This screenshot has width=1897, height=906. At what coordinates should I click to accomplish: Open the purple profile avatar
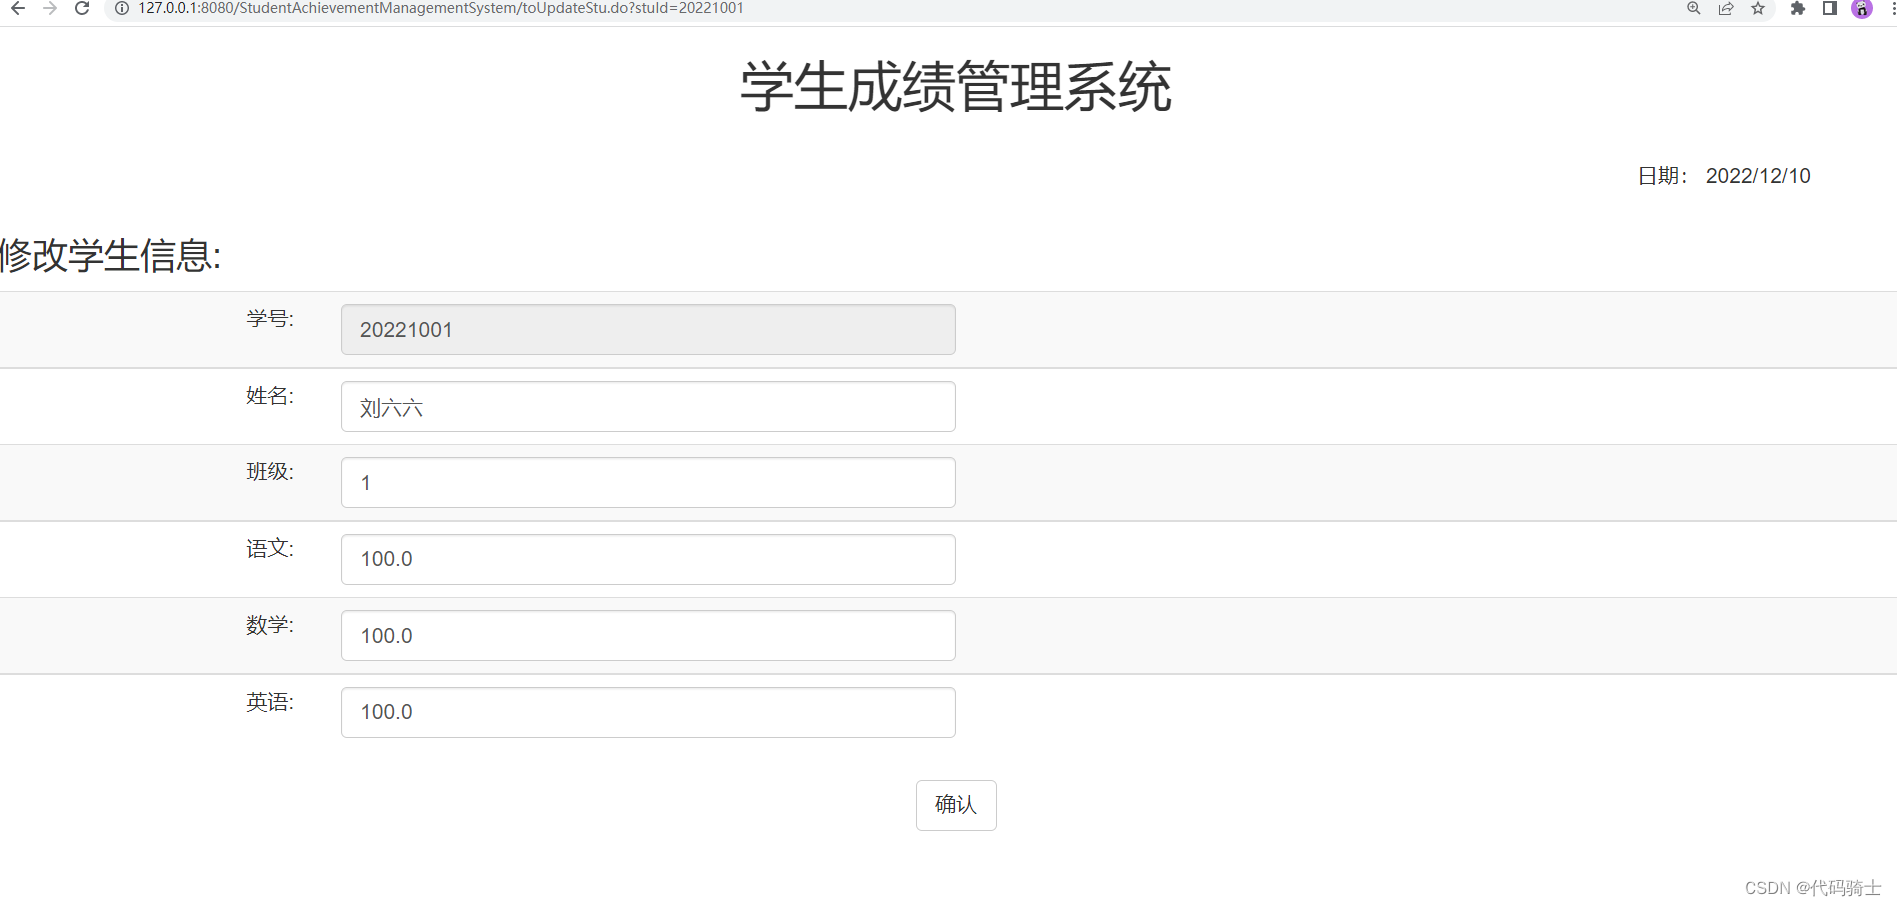click(1861, 9)
